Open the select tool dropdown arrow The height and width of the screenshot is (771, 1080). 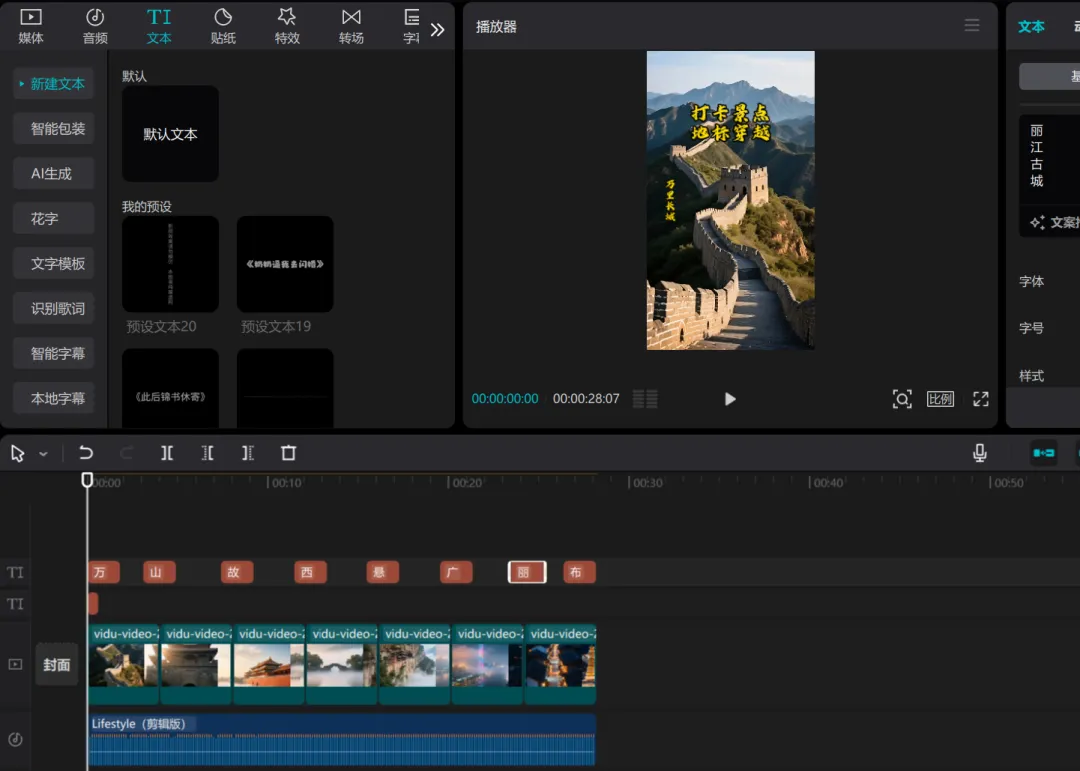pyautogui.click(x=43, y=453)
